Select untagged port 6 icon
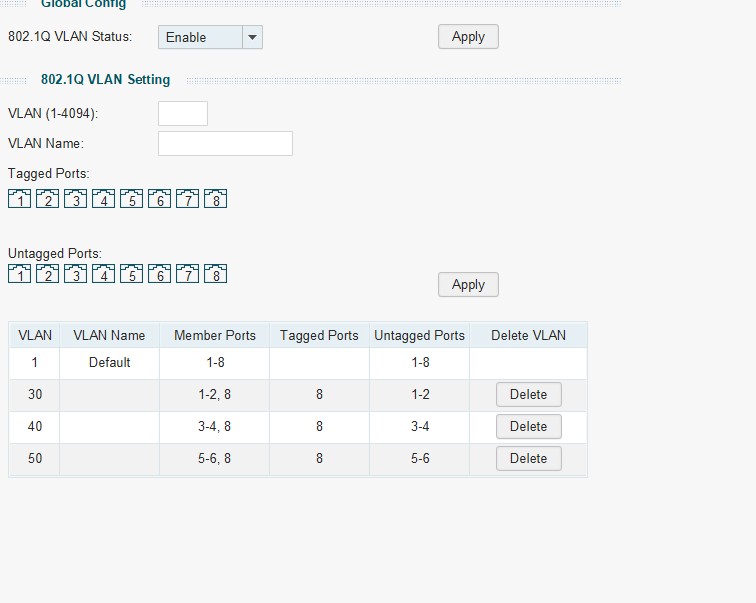This screenshot has height=603, width=756. pos(159,273)
